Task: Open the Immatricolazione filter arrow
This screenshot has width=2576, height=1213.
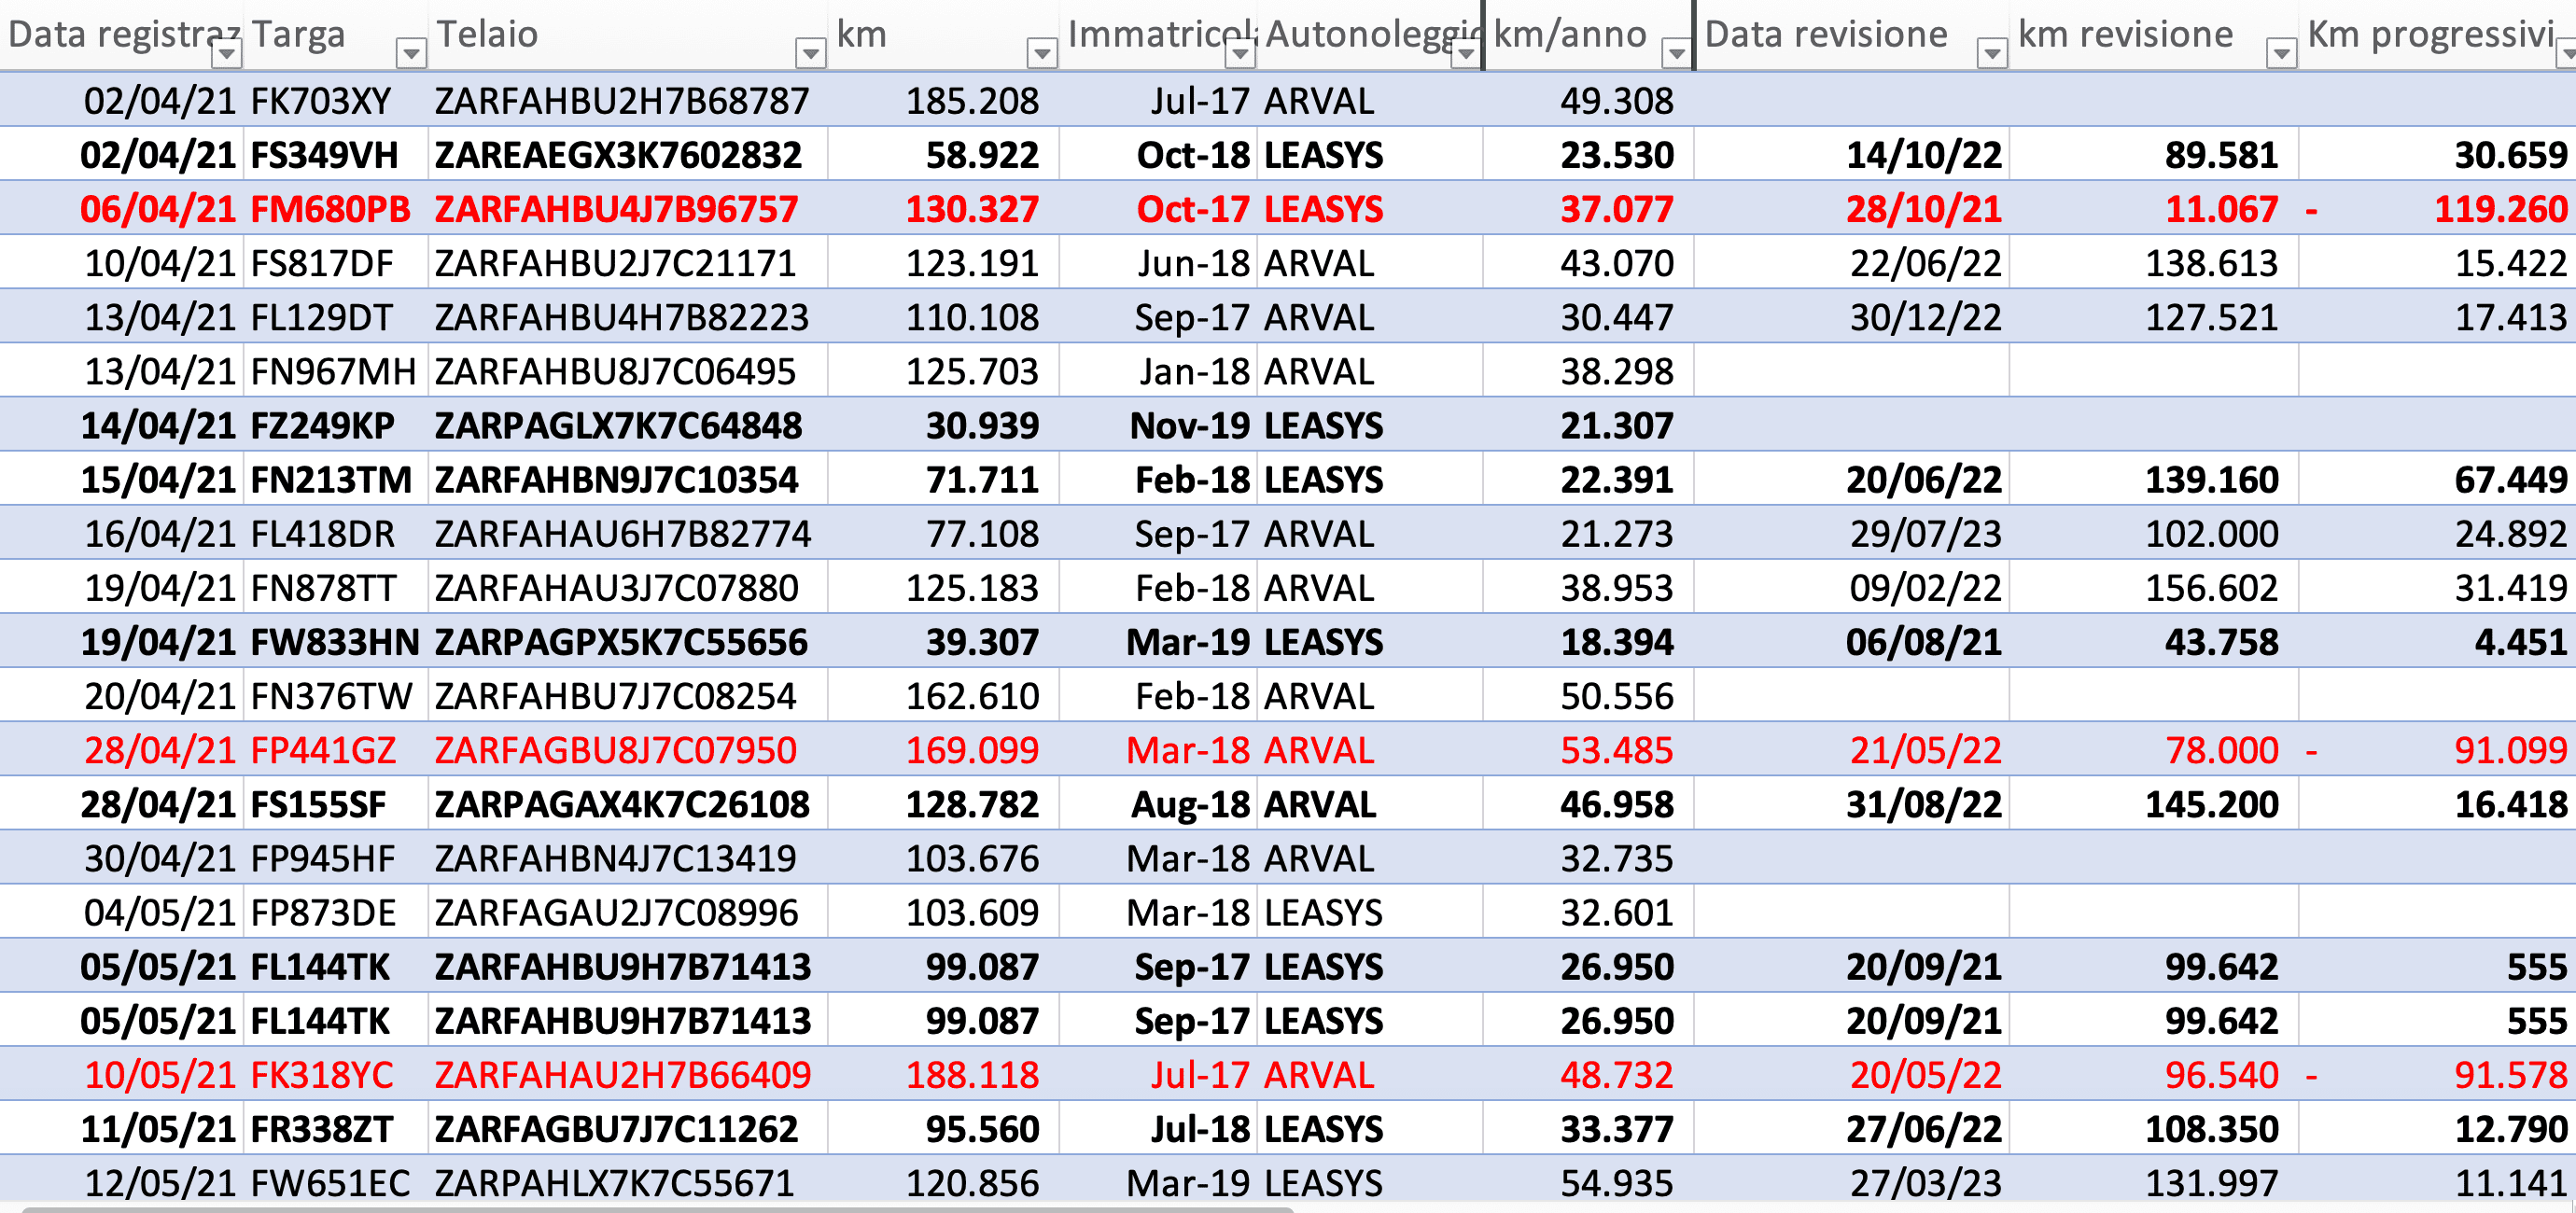Action: pyautogui.click(x=1239, y=53)
